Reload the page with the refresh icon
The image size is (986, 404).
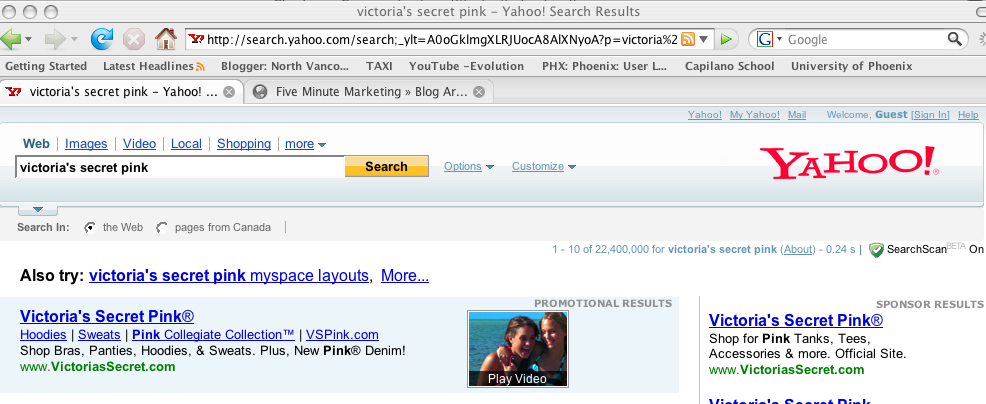(101, 39)
